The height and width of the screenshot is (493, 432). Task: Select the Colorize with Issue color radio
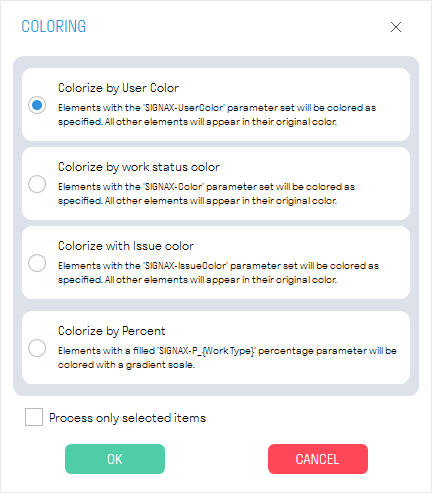point(37,263)
